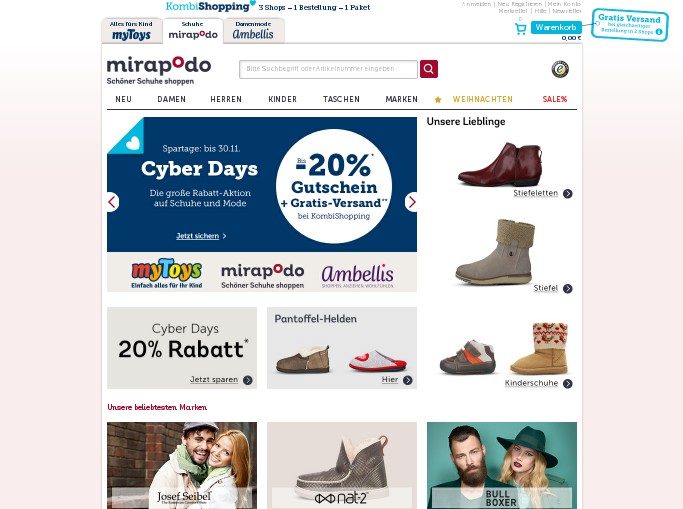The height and width of the screenshot is (509, 683).
Task: Show the previous banner slide arrow
Action: (112, 202)
